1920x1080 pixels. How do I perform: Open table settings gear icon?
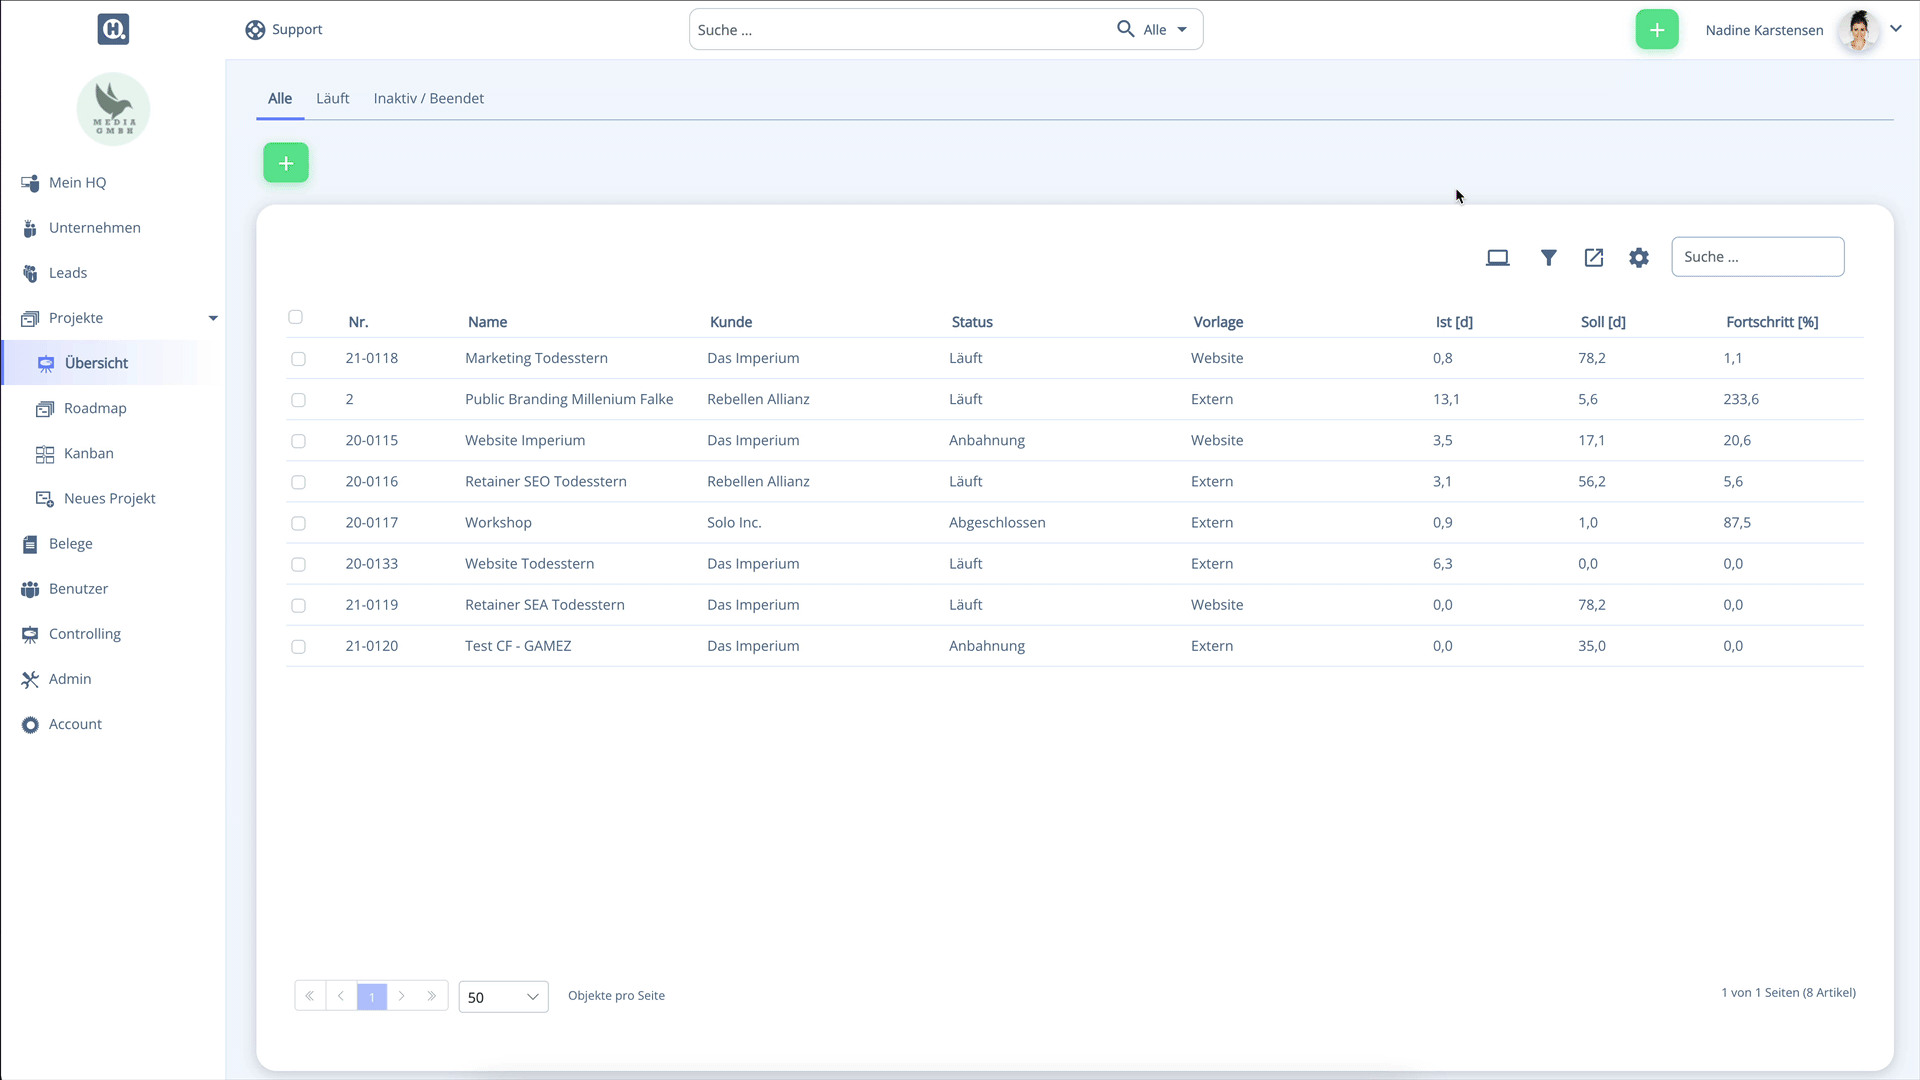coord(1639,258)
